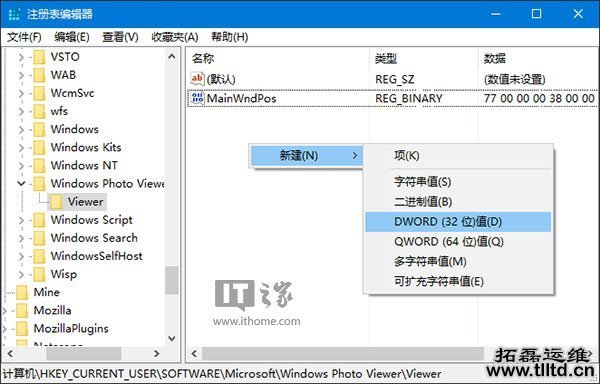Click the Windows Kits folder icon
Viewport: 600px width, 384px height.
pos(39,147)
